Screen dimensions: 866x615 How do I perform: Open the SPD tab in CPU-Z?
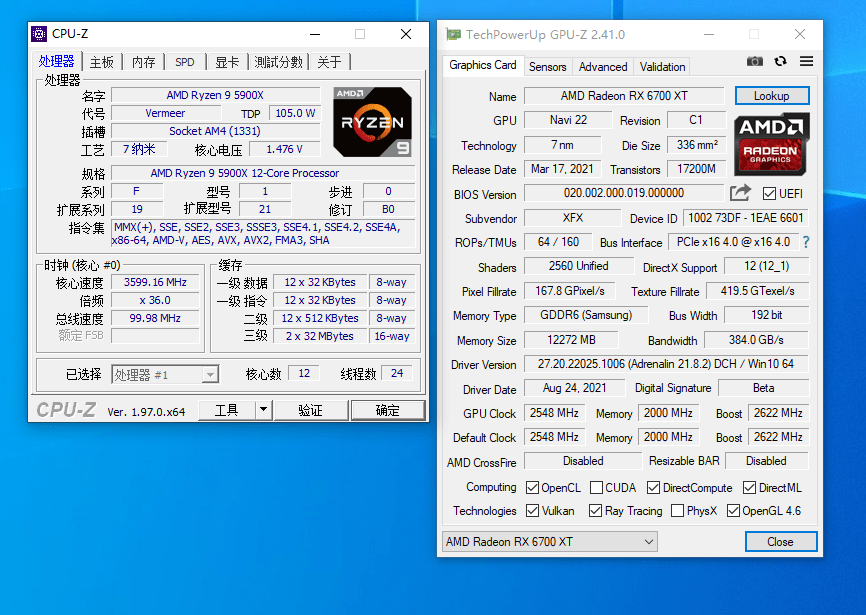tap(184, 61)
